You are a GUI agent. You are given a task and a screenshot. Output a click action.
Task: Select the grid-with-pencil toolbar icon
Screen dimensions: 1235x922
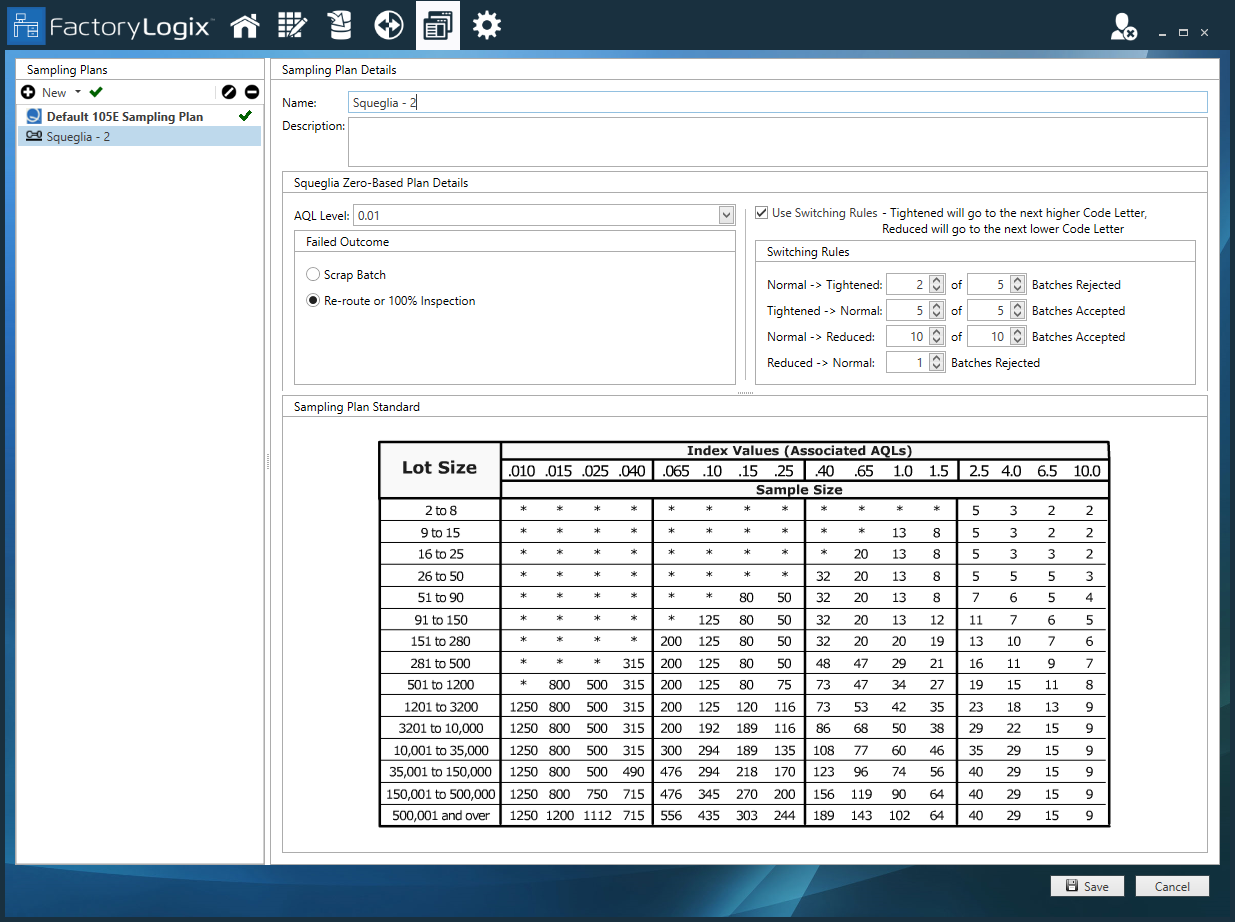(x=292, y=25)
